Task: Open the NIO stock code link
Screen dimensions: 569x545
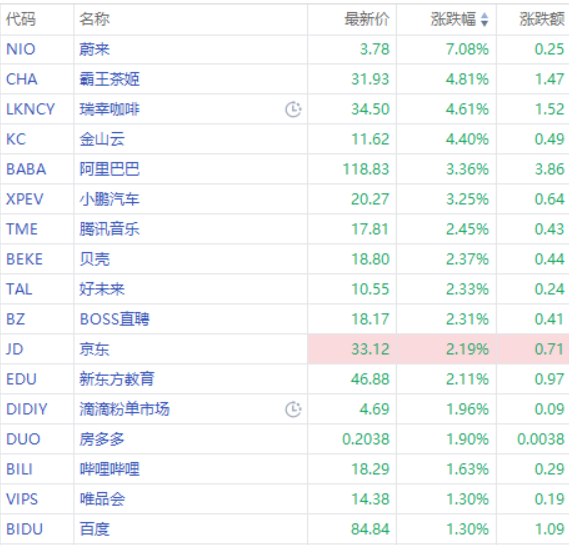Action: [x=21, y=49]
